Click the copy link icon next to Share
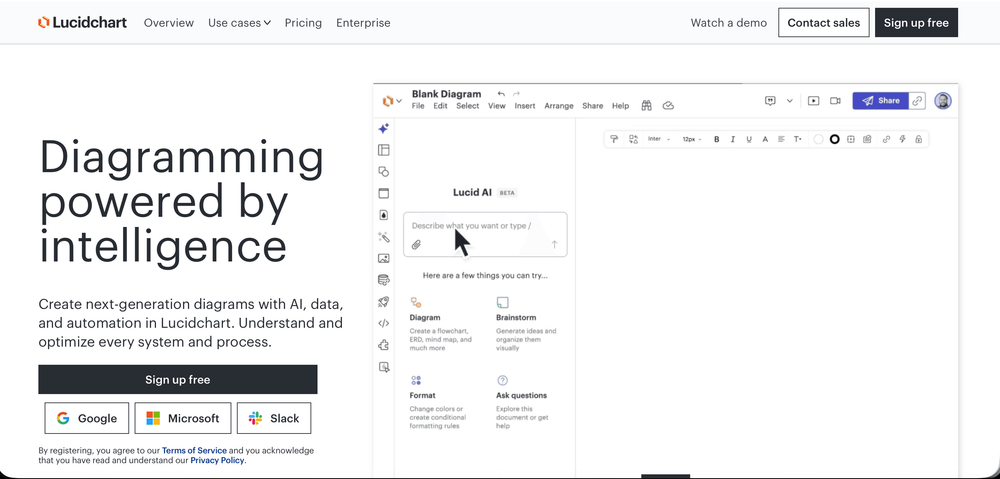The height and width of the screenshot is (479, 1000). tap(917, 101)
